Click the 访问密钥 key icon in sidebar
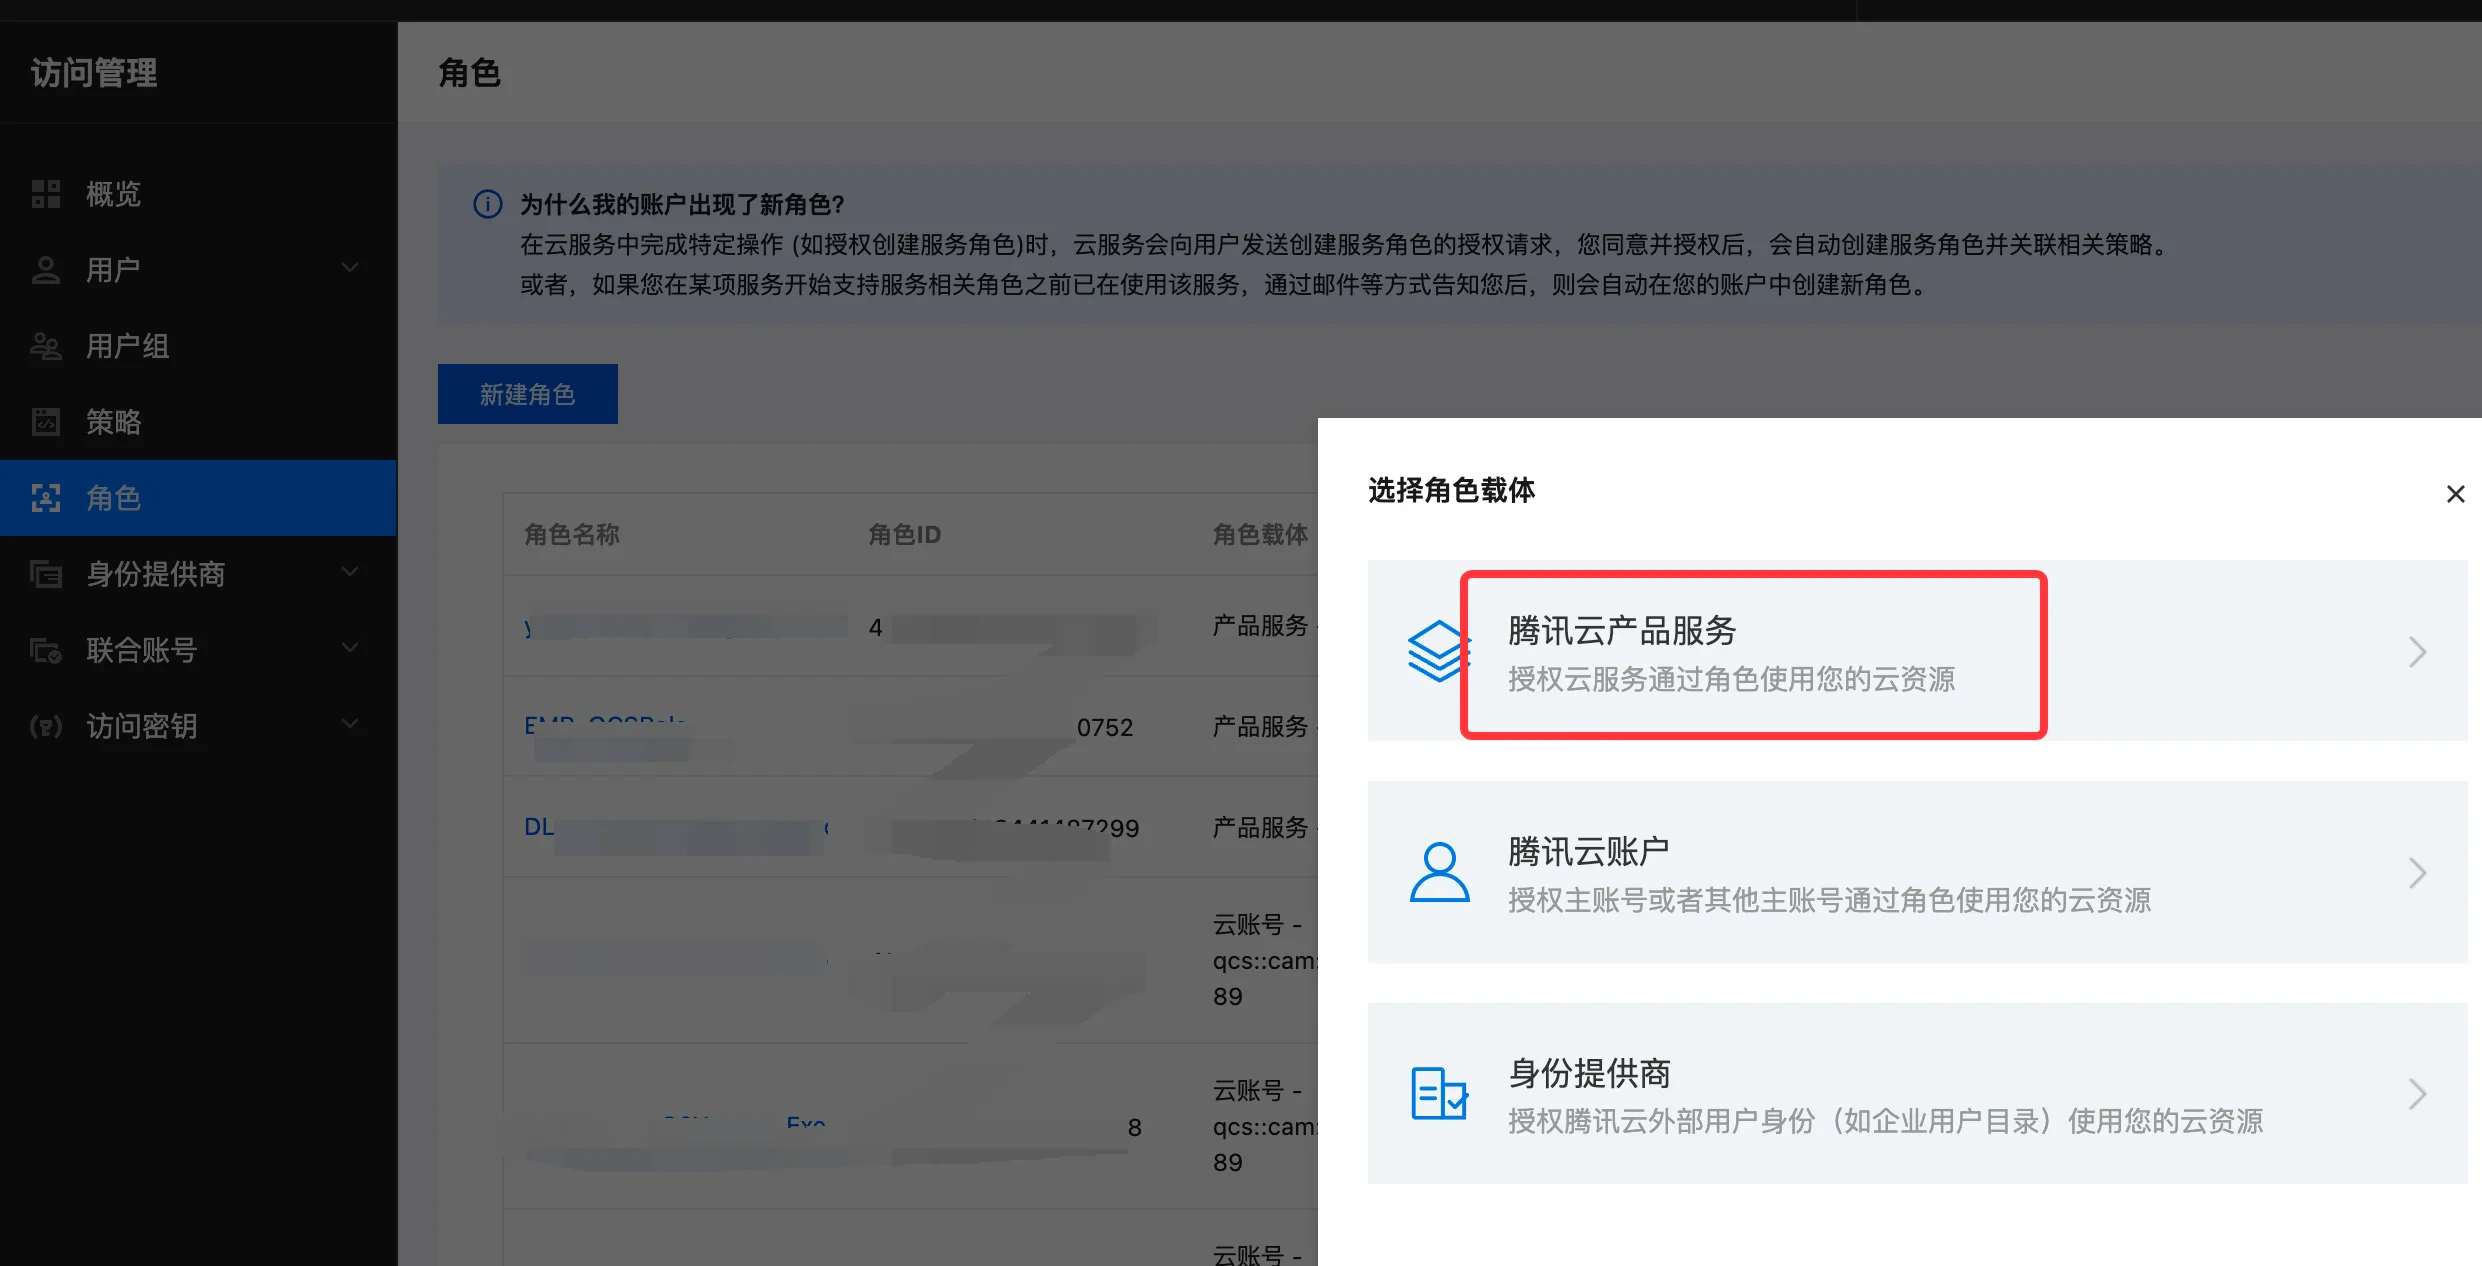The image size is (2482, 1266). coord(46,726)
